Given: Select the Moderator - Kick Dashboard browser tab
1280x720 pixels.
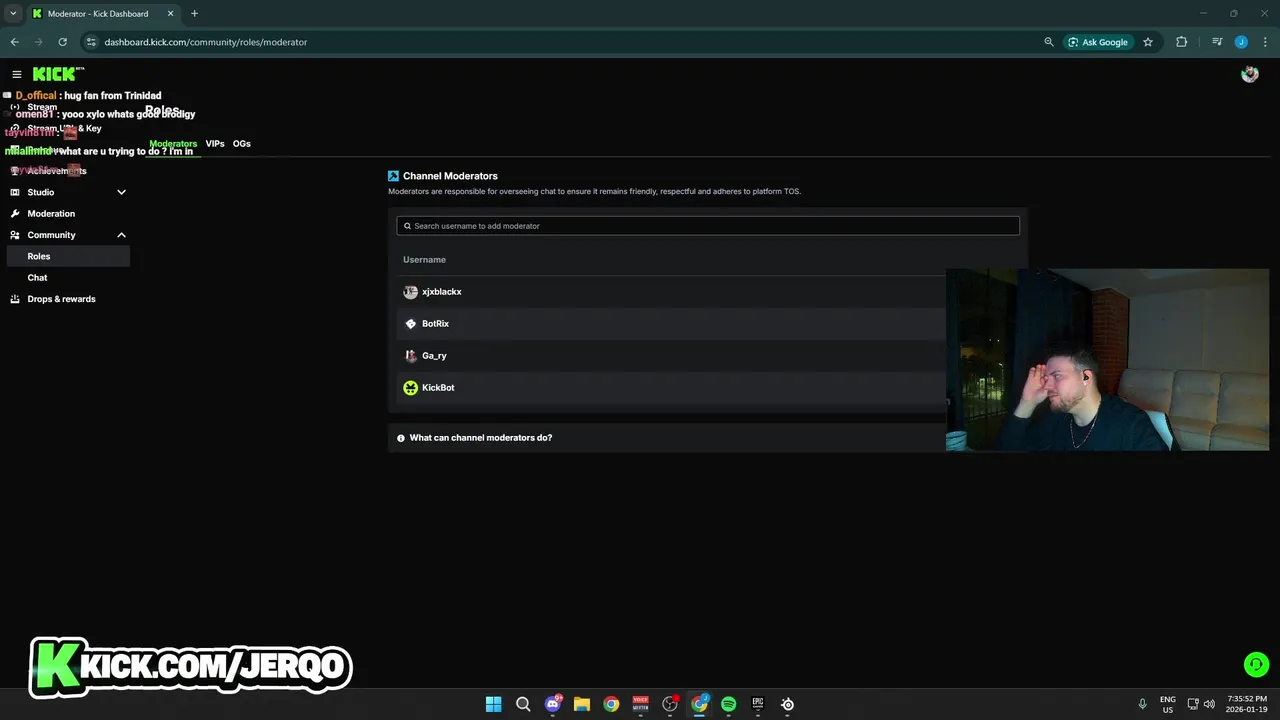Looking at the screenshot, I should click(103, 13).
